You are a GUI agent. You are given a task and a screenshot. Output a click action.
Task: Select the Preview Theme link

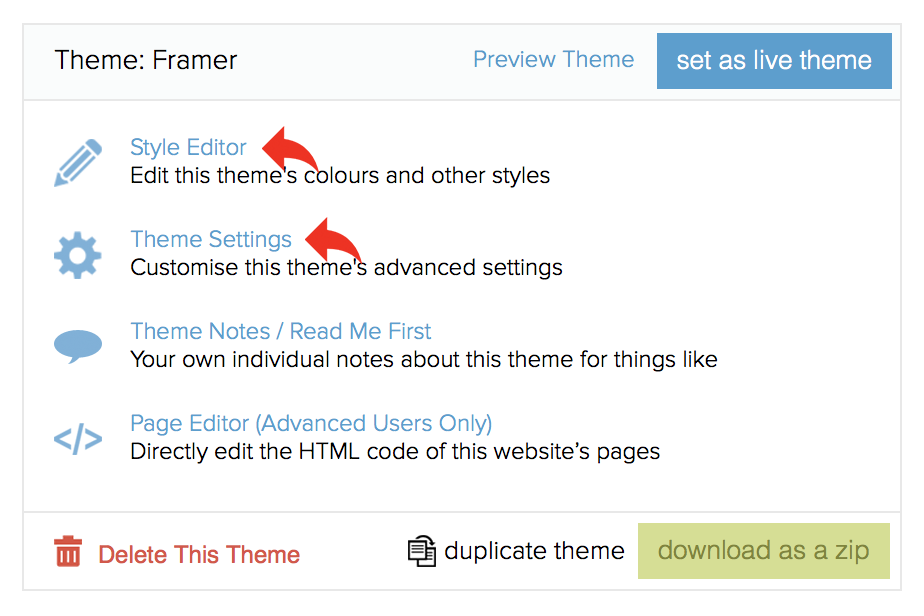pyautogui.click(x=553, y=60)
